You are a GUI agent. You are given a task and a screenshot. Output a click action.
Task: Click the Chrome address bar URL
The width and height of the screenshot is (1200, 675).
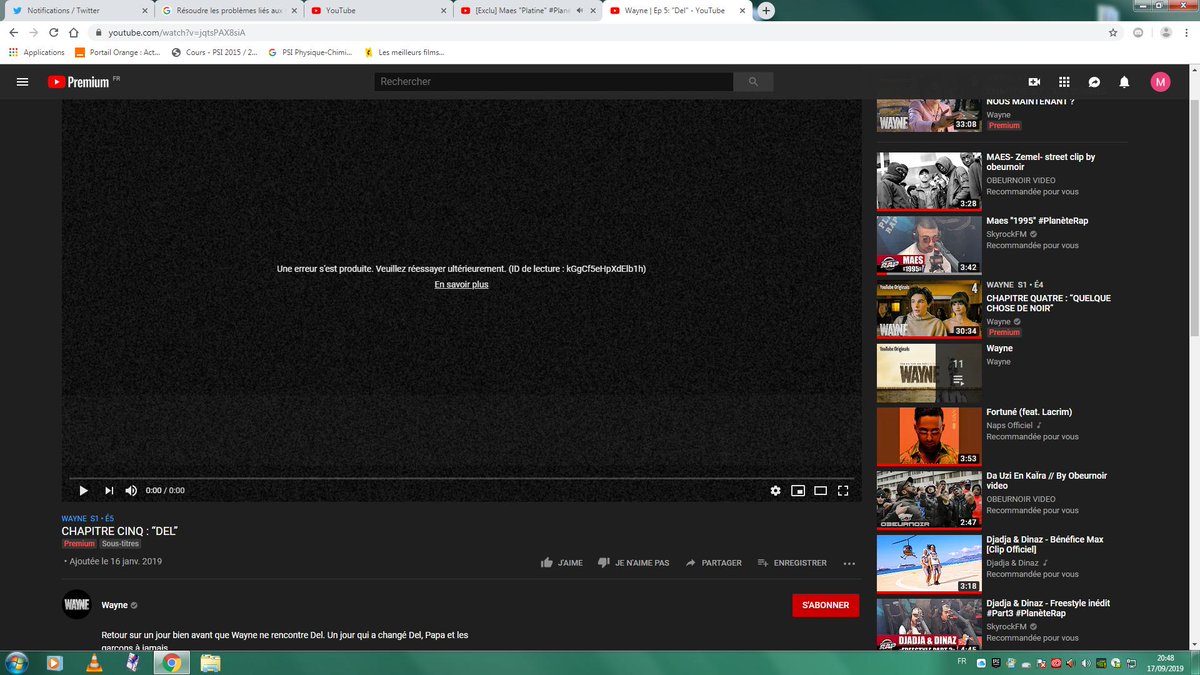click(x=176, y=32)
